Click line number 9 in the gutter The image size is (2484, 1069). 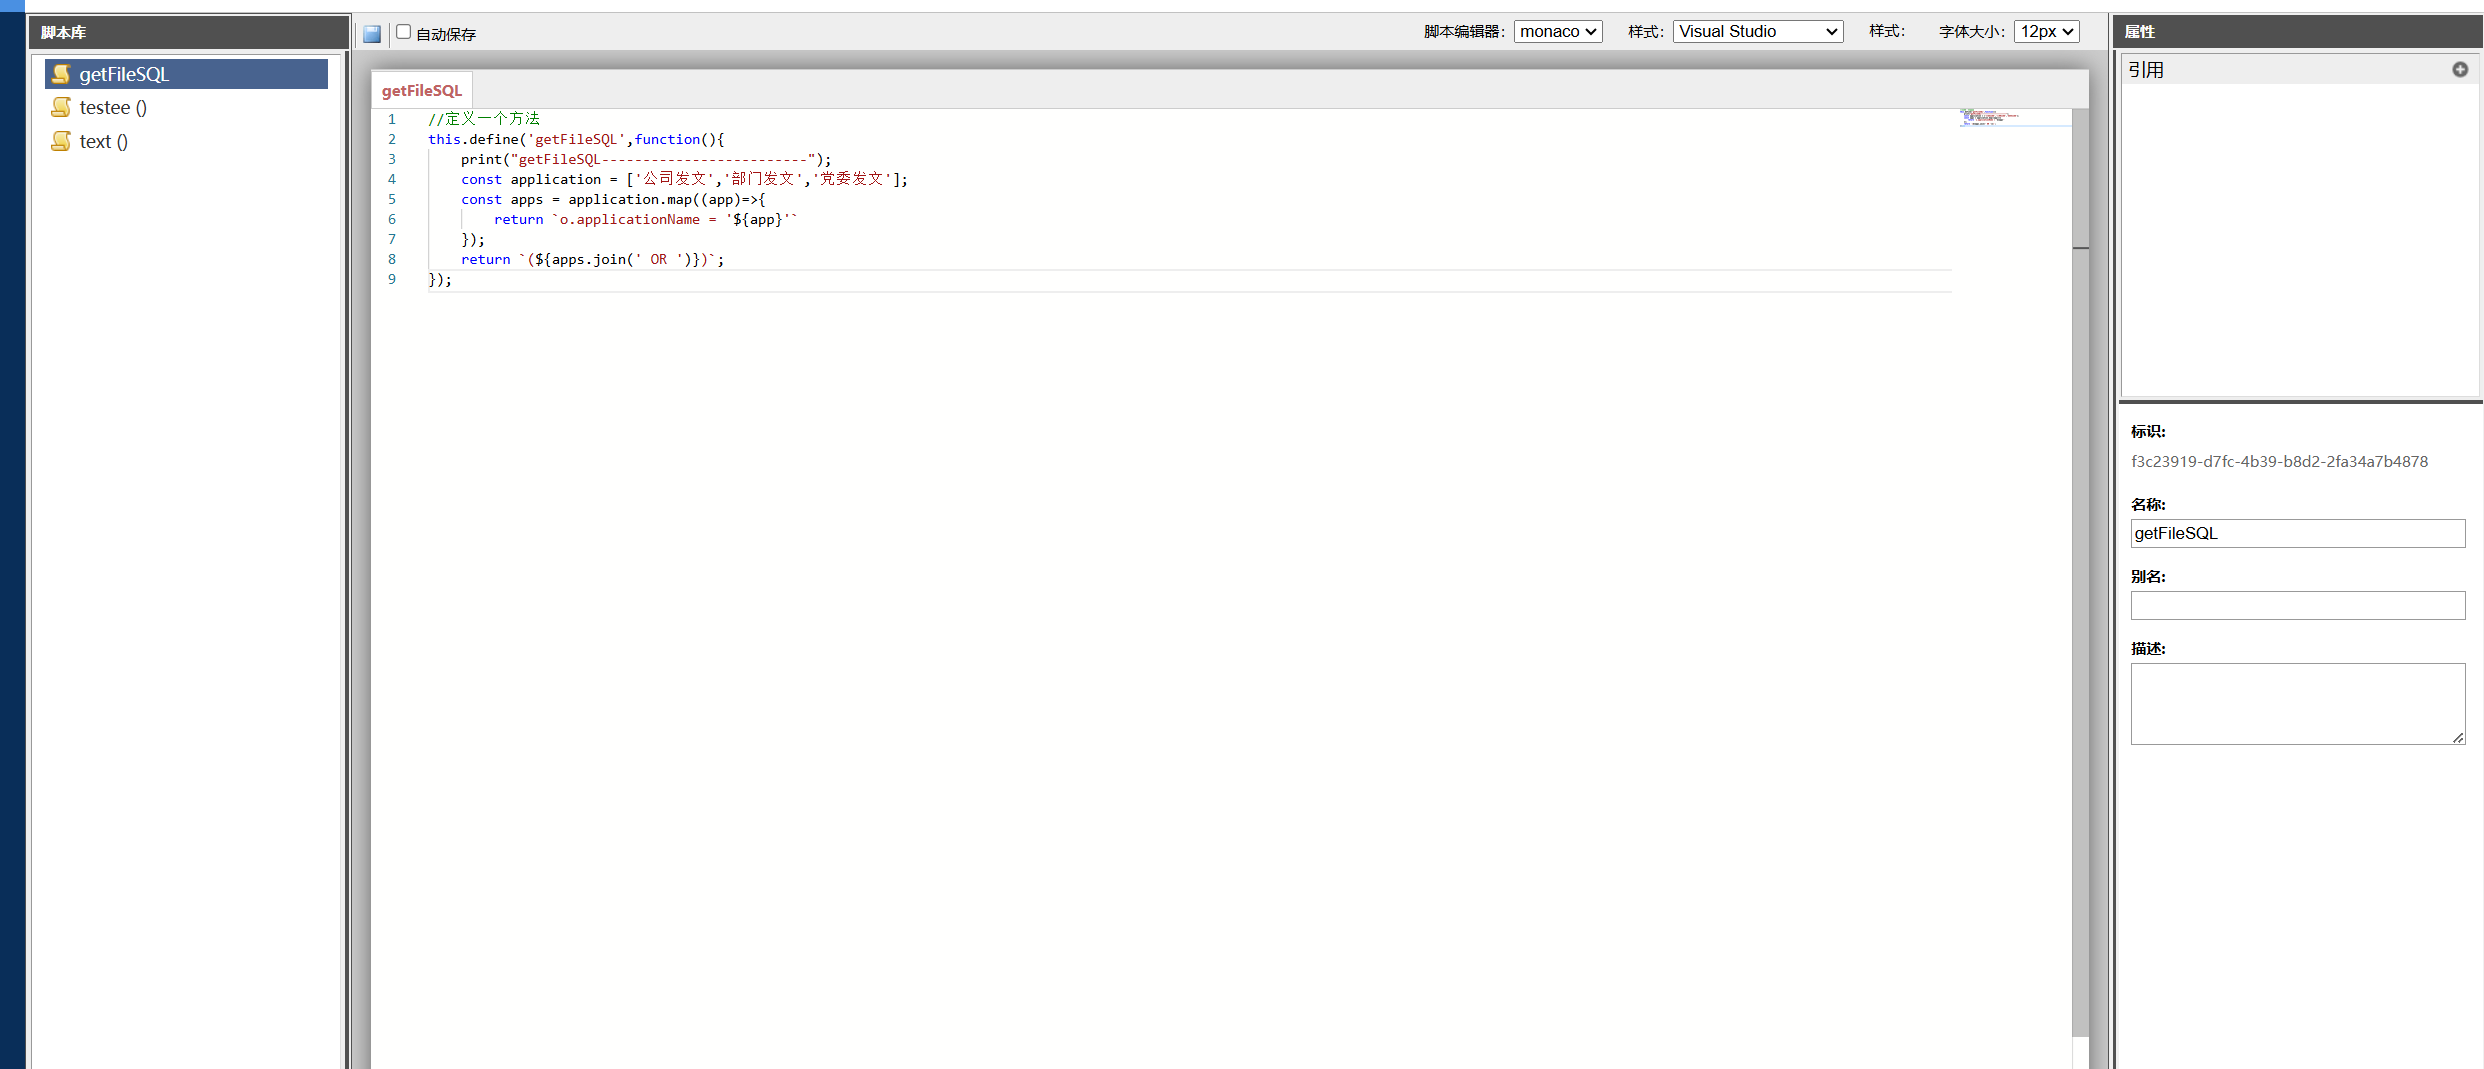coord(392,279)
